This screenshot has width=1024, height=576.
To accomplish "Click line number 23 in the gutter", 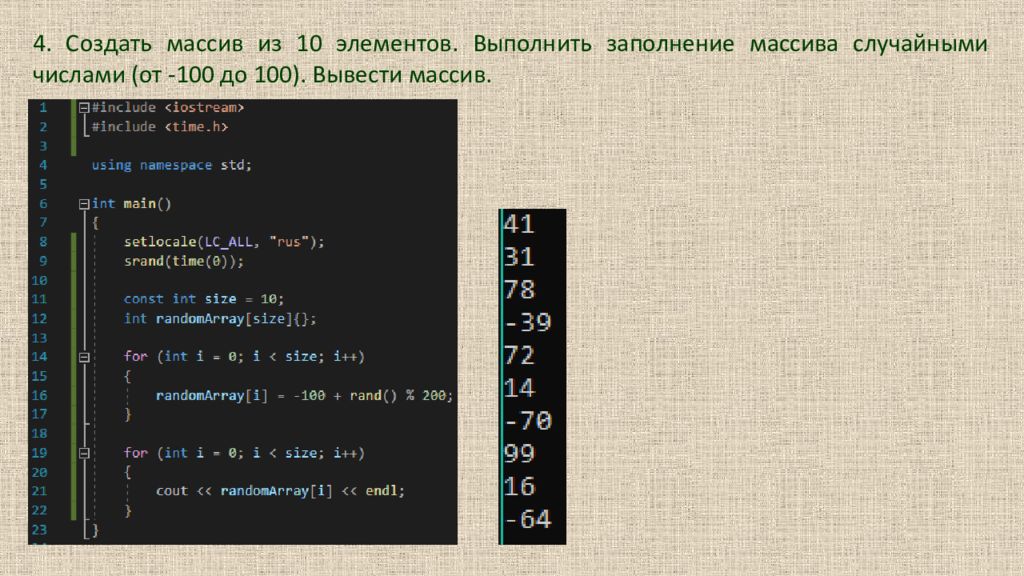I will coord(40,529).
